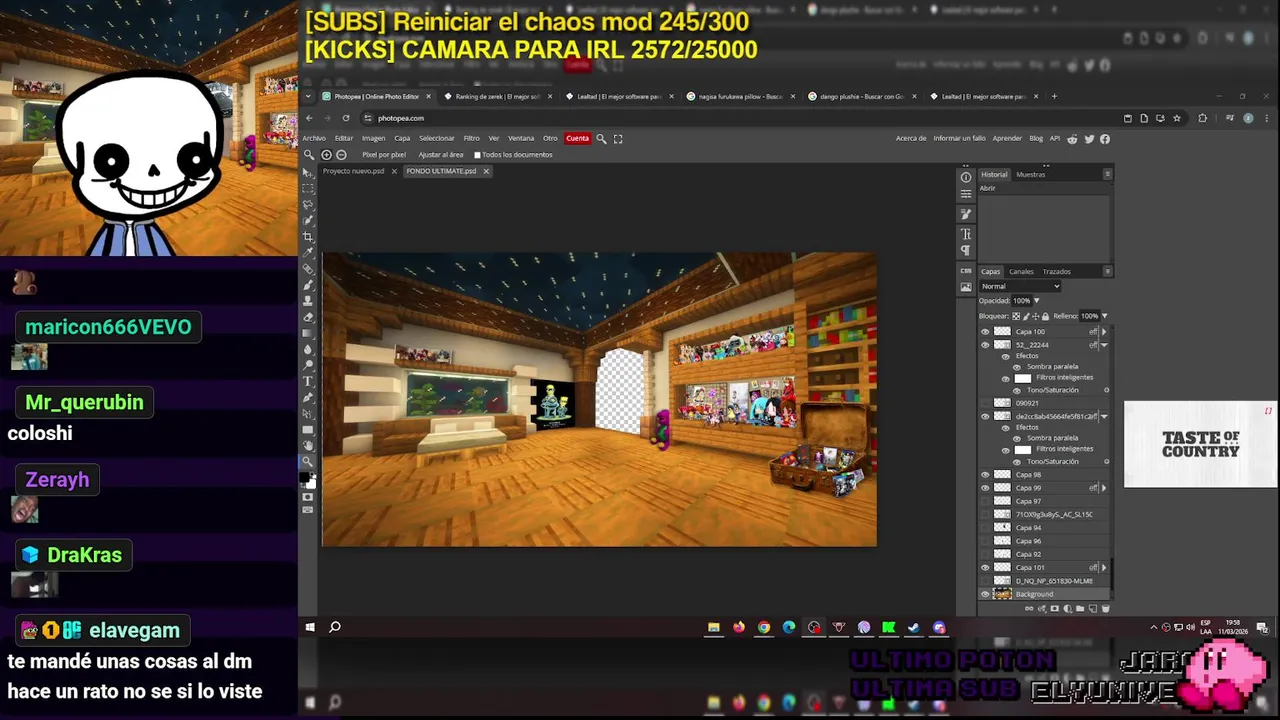
Task: Open the Relleno value dropdown arrow
Action: [x=1105, y=316]
